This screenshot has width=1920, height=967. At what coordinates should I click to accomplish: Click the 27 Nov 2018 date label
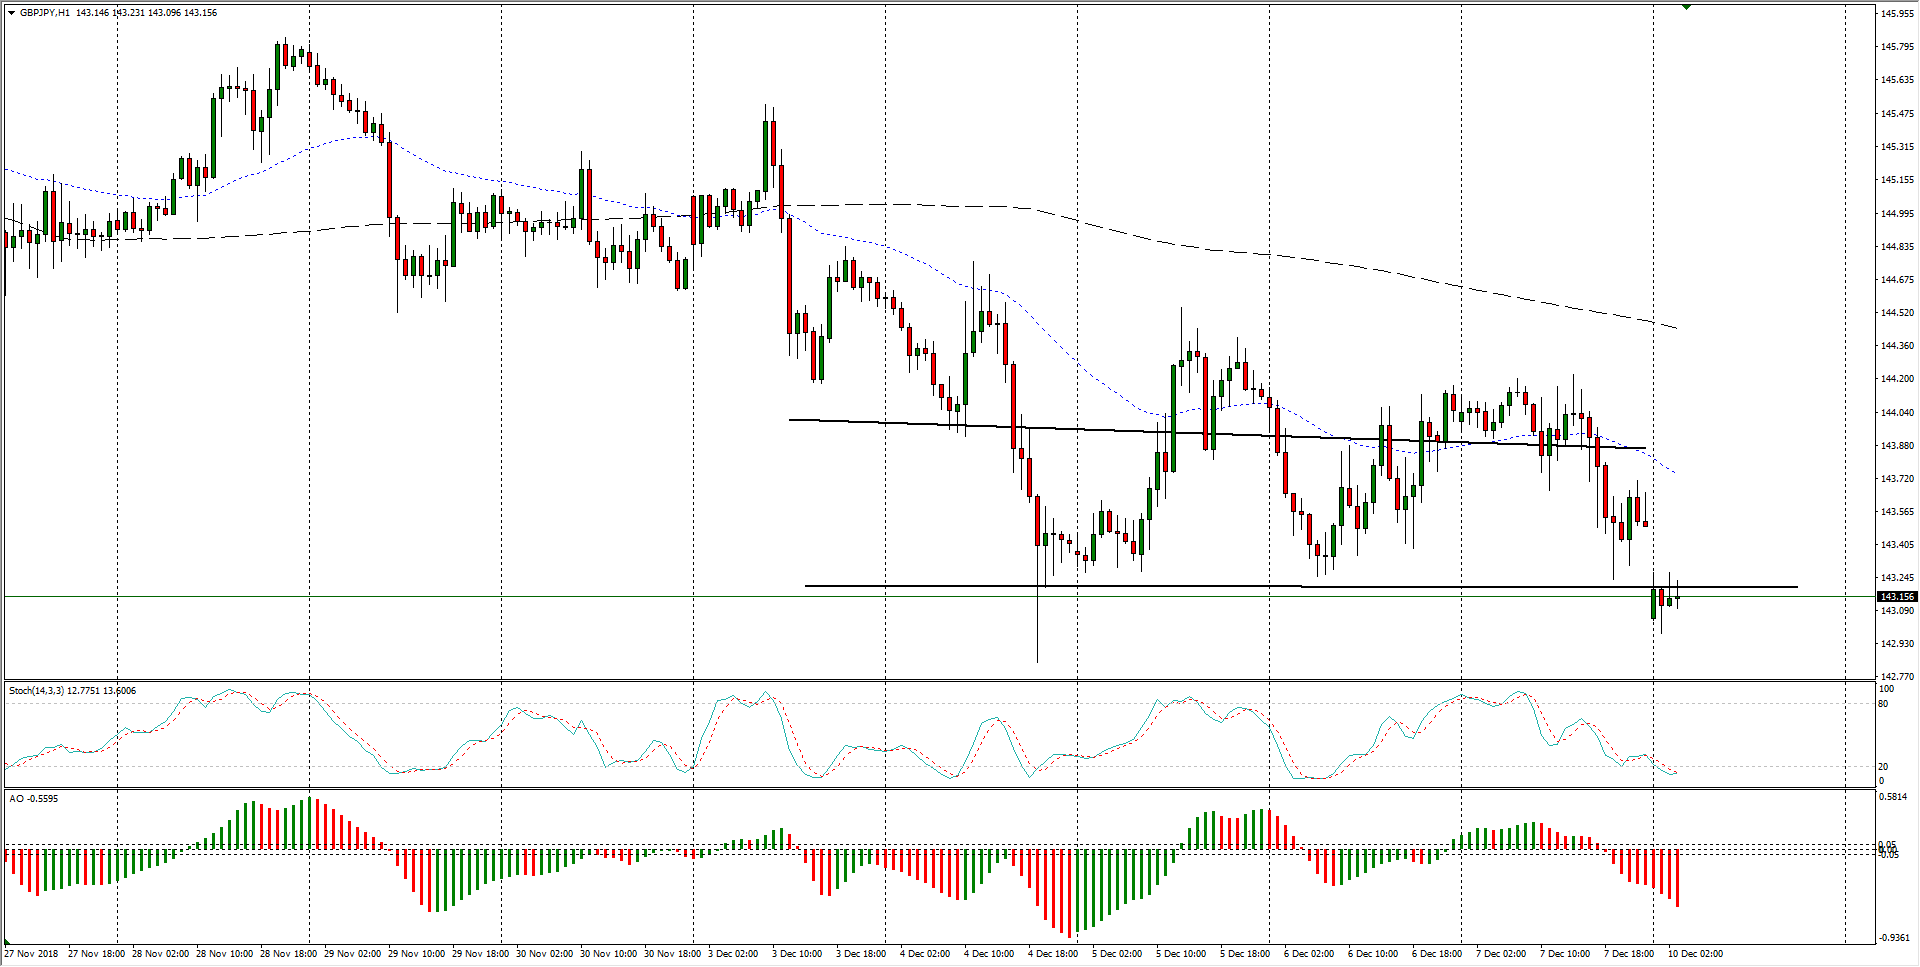tap(31, 954)
